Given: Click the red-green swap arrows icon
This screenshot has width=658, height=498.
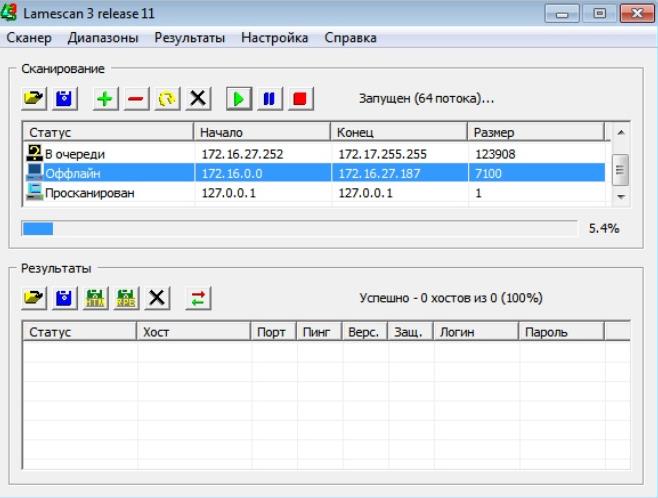Looking at the screenshot, I should click(198, 298).
